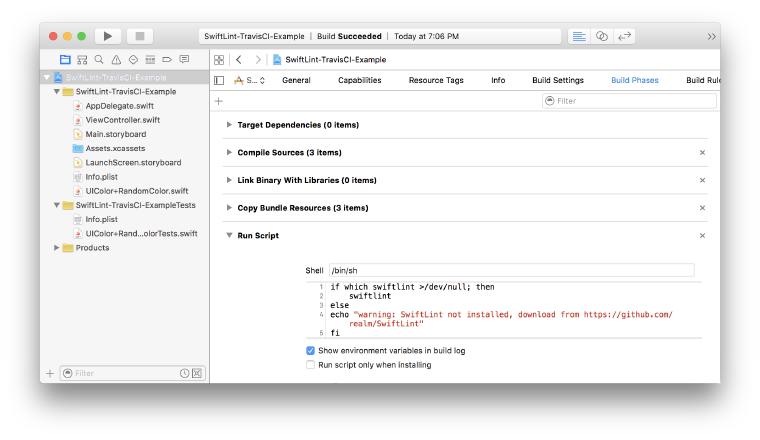Image resolution: width=760 pixels, height=440 pixels.
Task: Open the Project navigator folder icon
Action: click(x=65, y=60)
